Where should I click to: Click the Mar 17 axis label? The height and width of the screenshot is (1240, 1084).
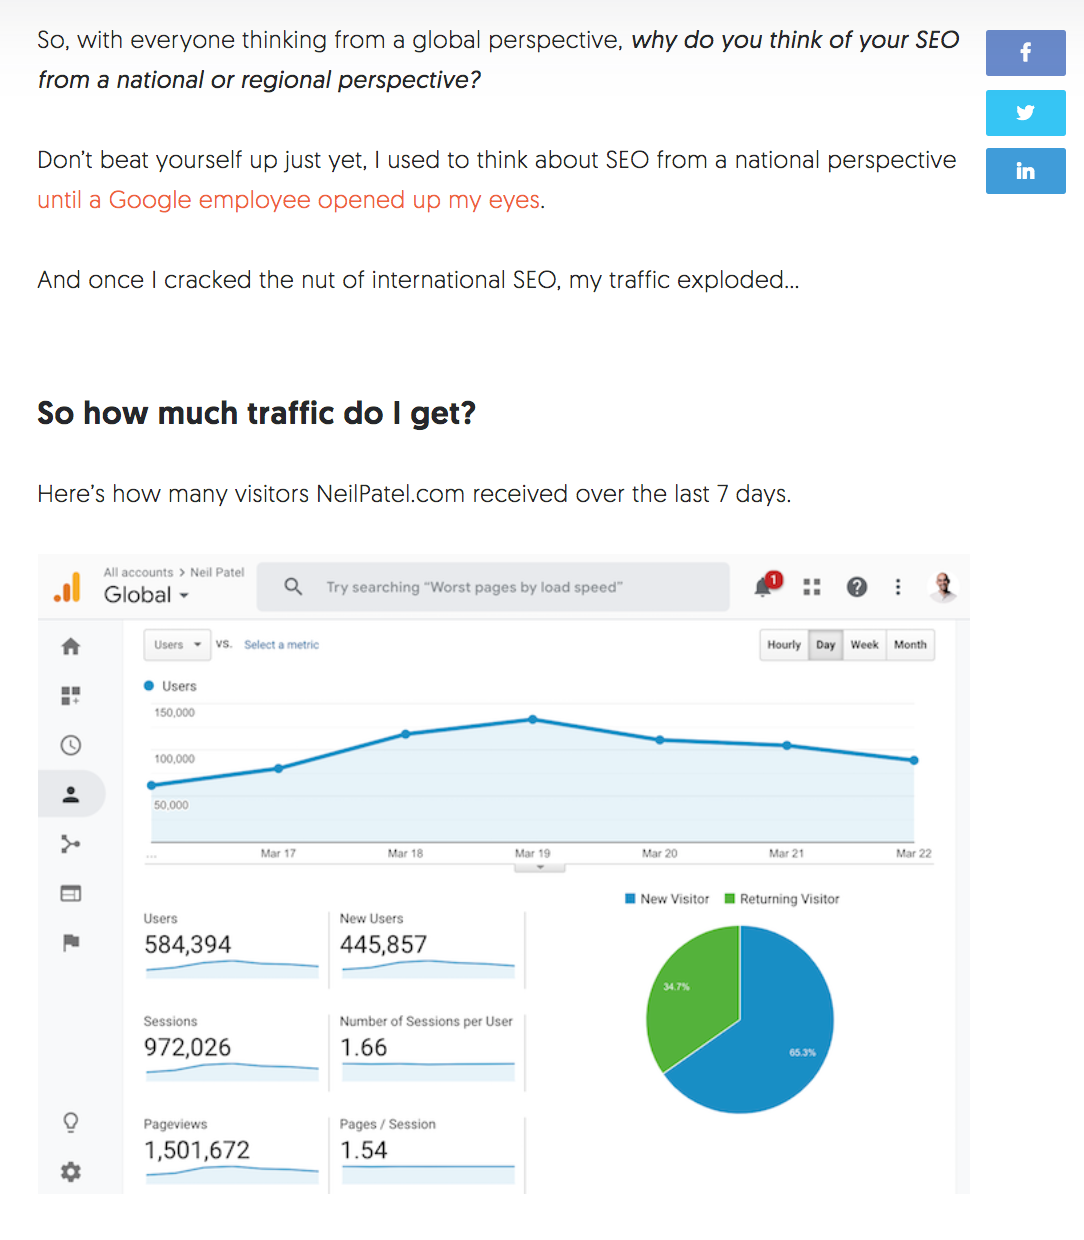(x=278, y=854)
